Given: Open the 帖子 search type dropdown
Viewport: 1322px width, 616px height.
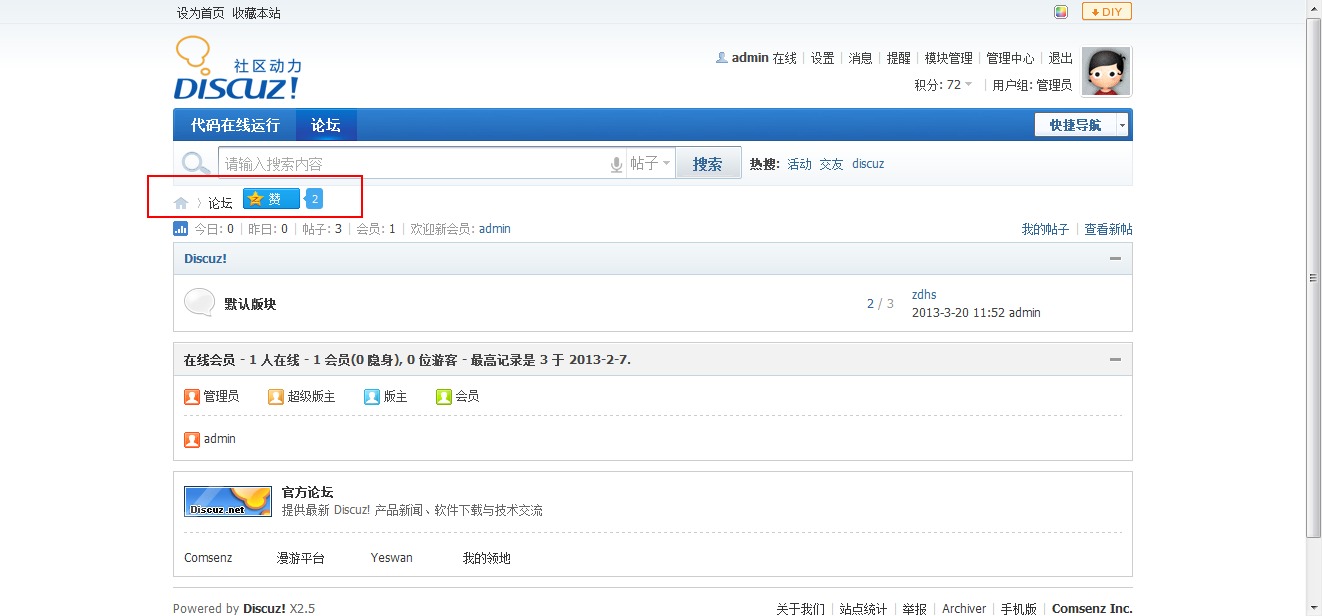Looking at the screenshot, I should coord(650,164).
